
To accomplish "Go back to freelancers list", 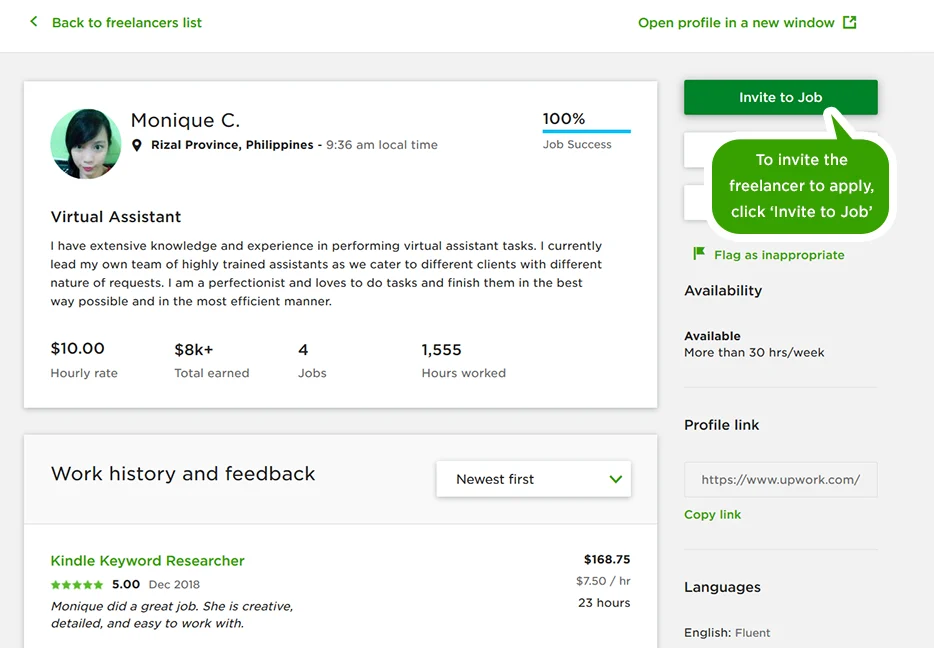I will pyautogui.click(x=126, y=22).
